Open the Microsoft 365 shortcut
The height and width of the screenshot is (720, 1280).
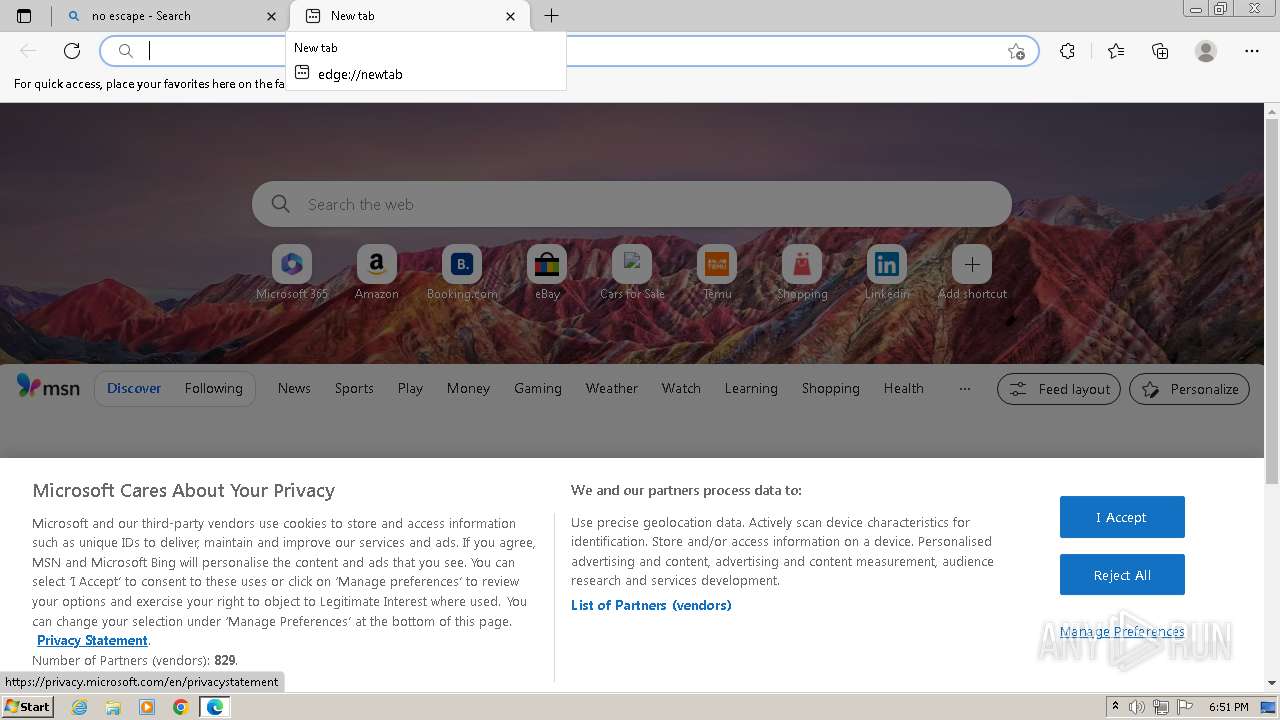(292, 272)
